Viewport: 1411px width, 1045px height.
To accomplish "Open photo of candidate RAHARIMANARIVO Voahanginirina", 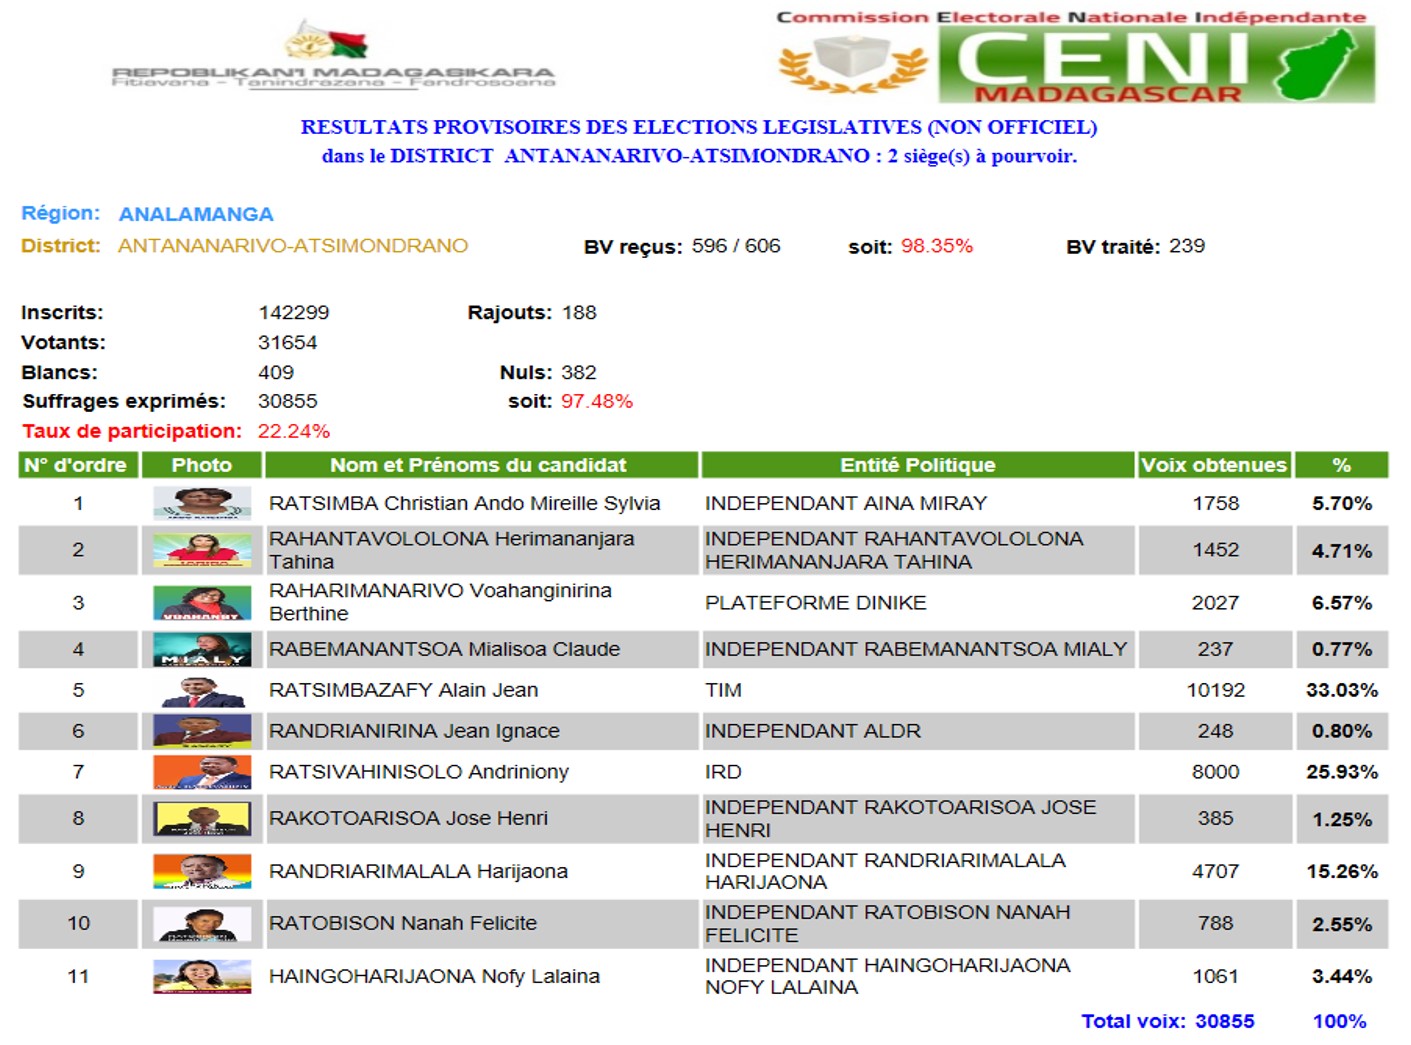I will click(x=202, y=602).
